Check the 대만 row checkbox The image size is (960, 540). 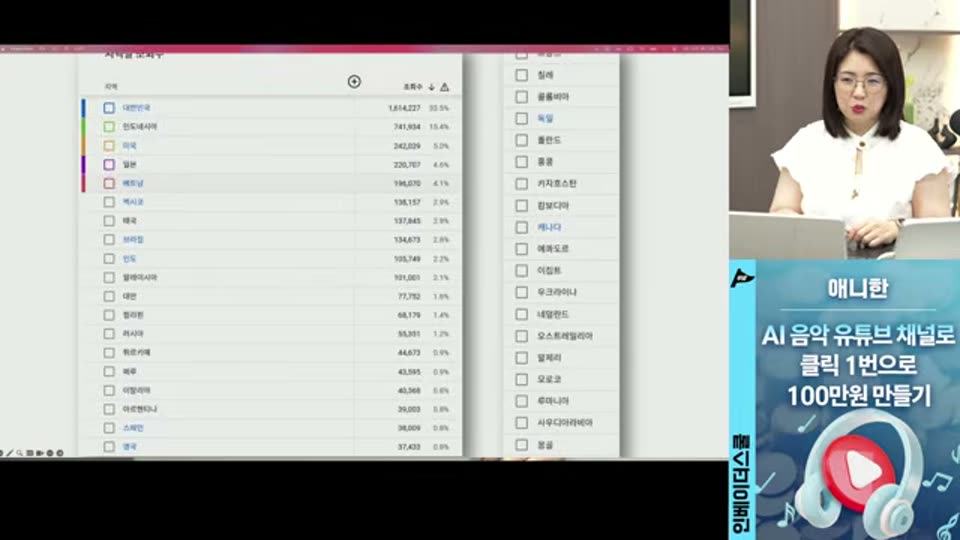[x=109, y=296]
